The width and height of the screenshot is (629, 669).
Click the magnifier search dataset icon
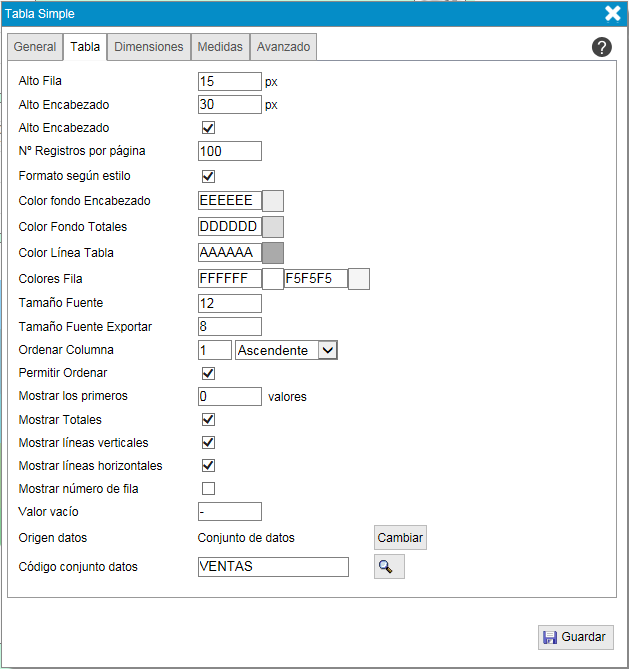pos(389,567)
